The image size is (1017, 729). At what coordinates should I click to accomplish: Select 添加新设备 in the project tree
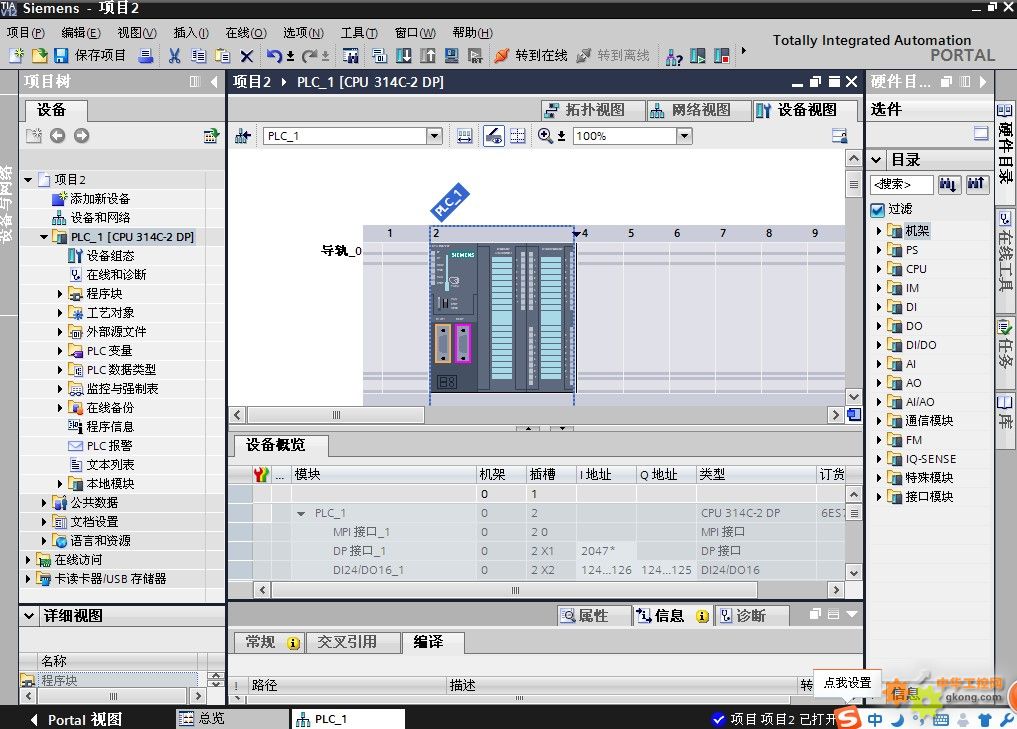click(100, 198)
